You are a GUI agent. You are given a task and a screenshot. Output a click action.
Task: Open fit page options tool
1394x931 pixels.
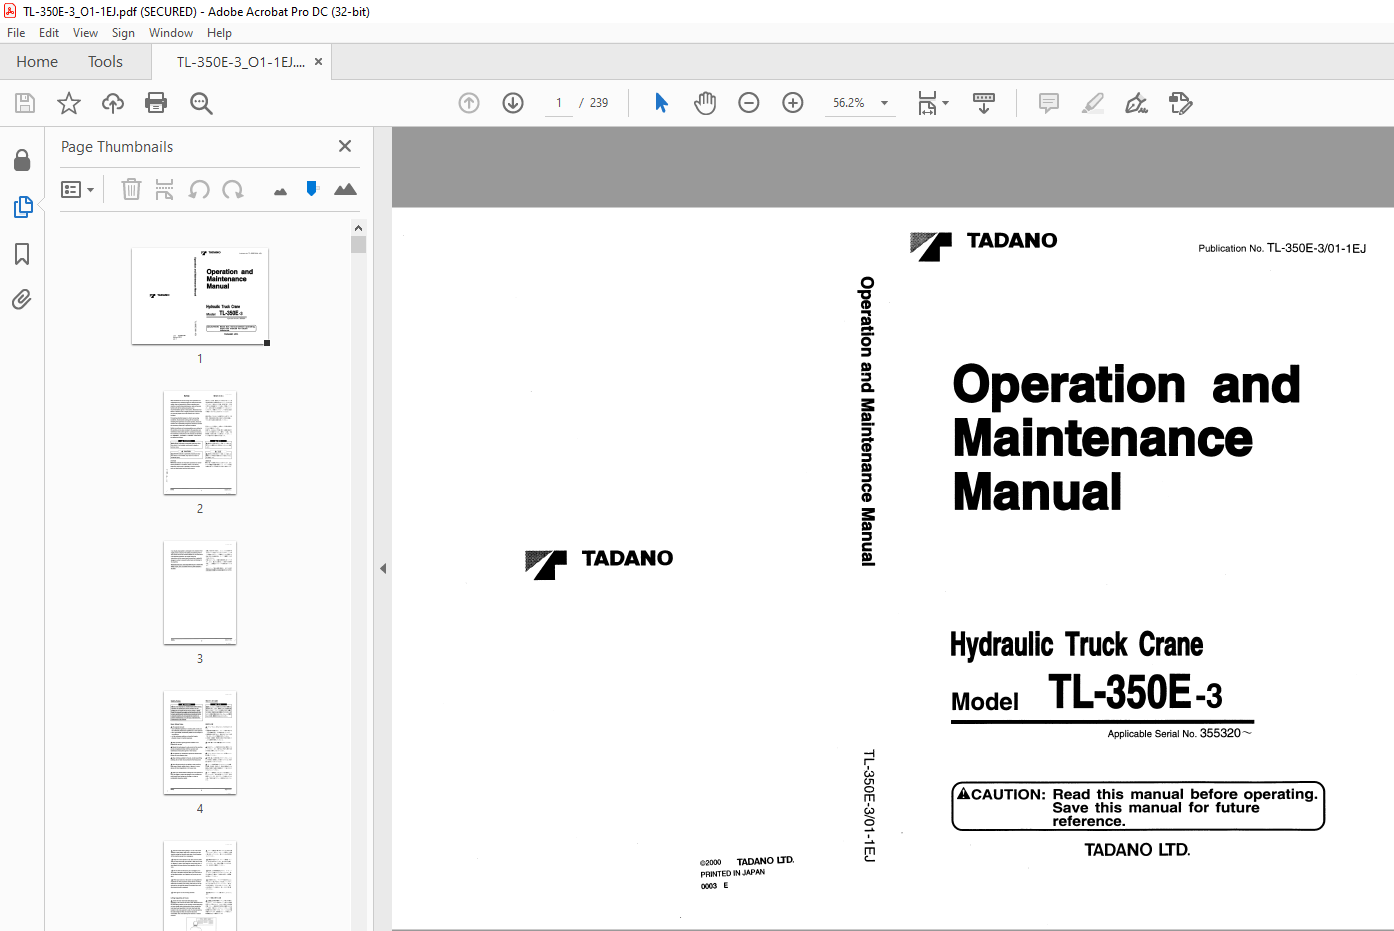932,103
